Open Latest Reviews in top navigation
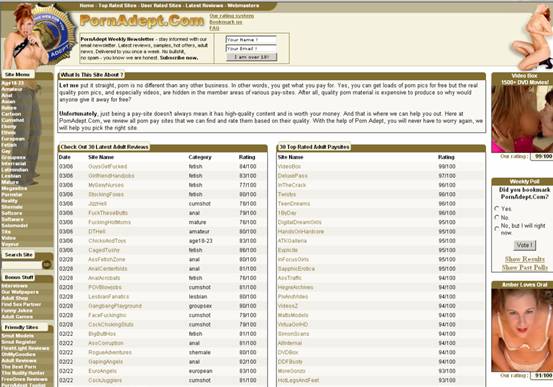The image size is (553, 387). tap(204, 6)
